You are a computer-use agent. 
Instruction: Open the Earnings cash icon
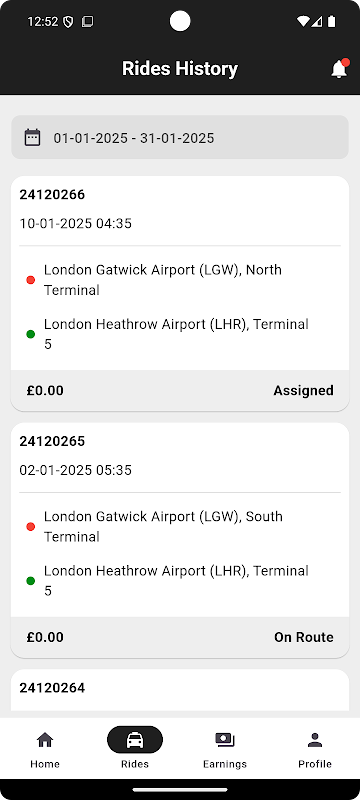click(x=225, y=740)
